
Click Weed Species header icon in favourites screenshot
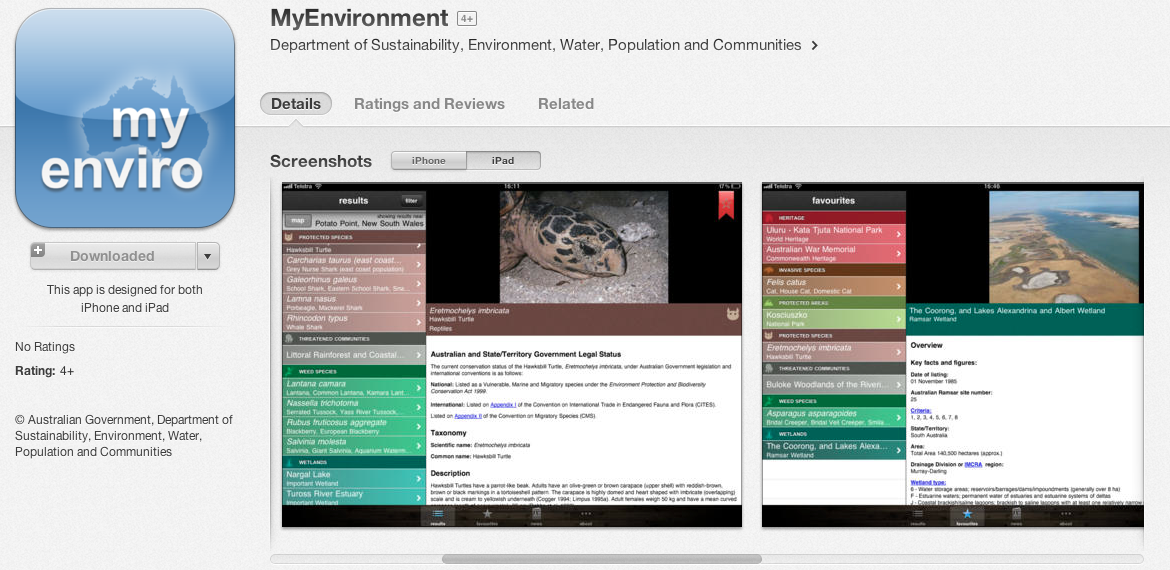coord(769,401)
